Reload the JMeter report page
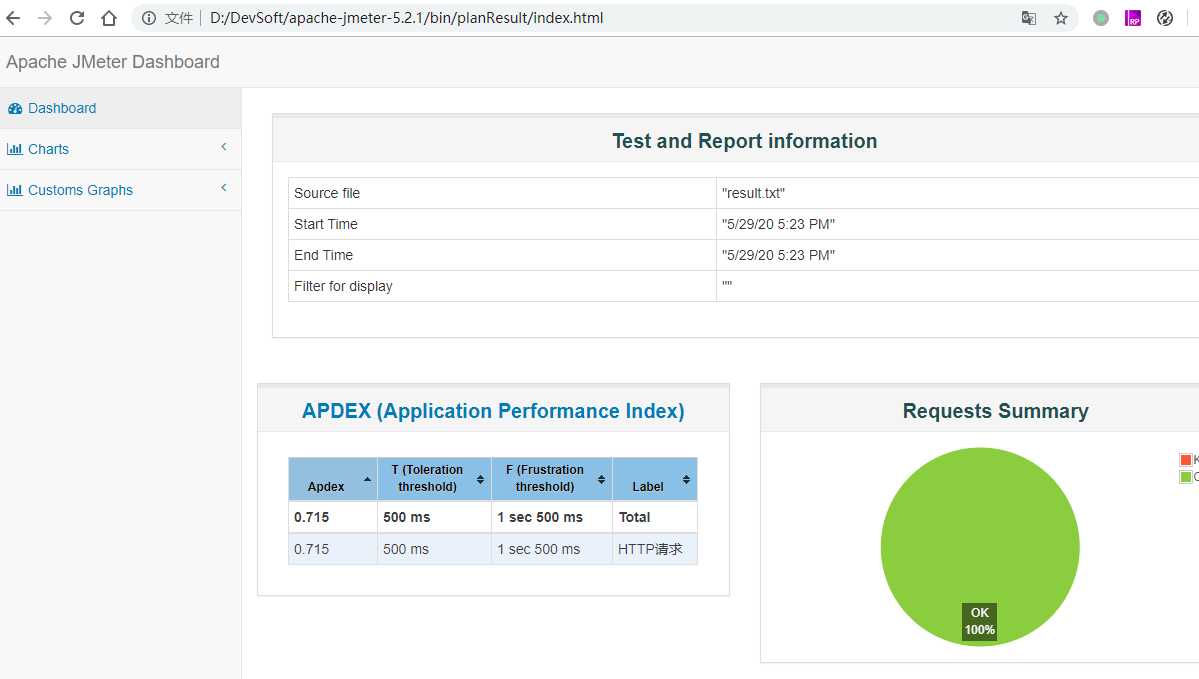This screenshot has height=679, width=1199. click(77, 18)
